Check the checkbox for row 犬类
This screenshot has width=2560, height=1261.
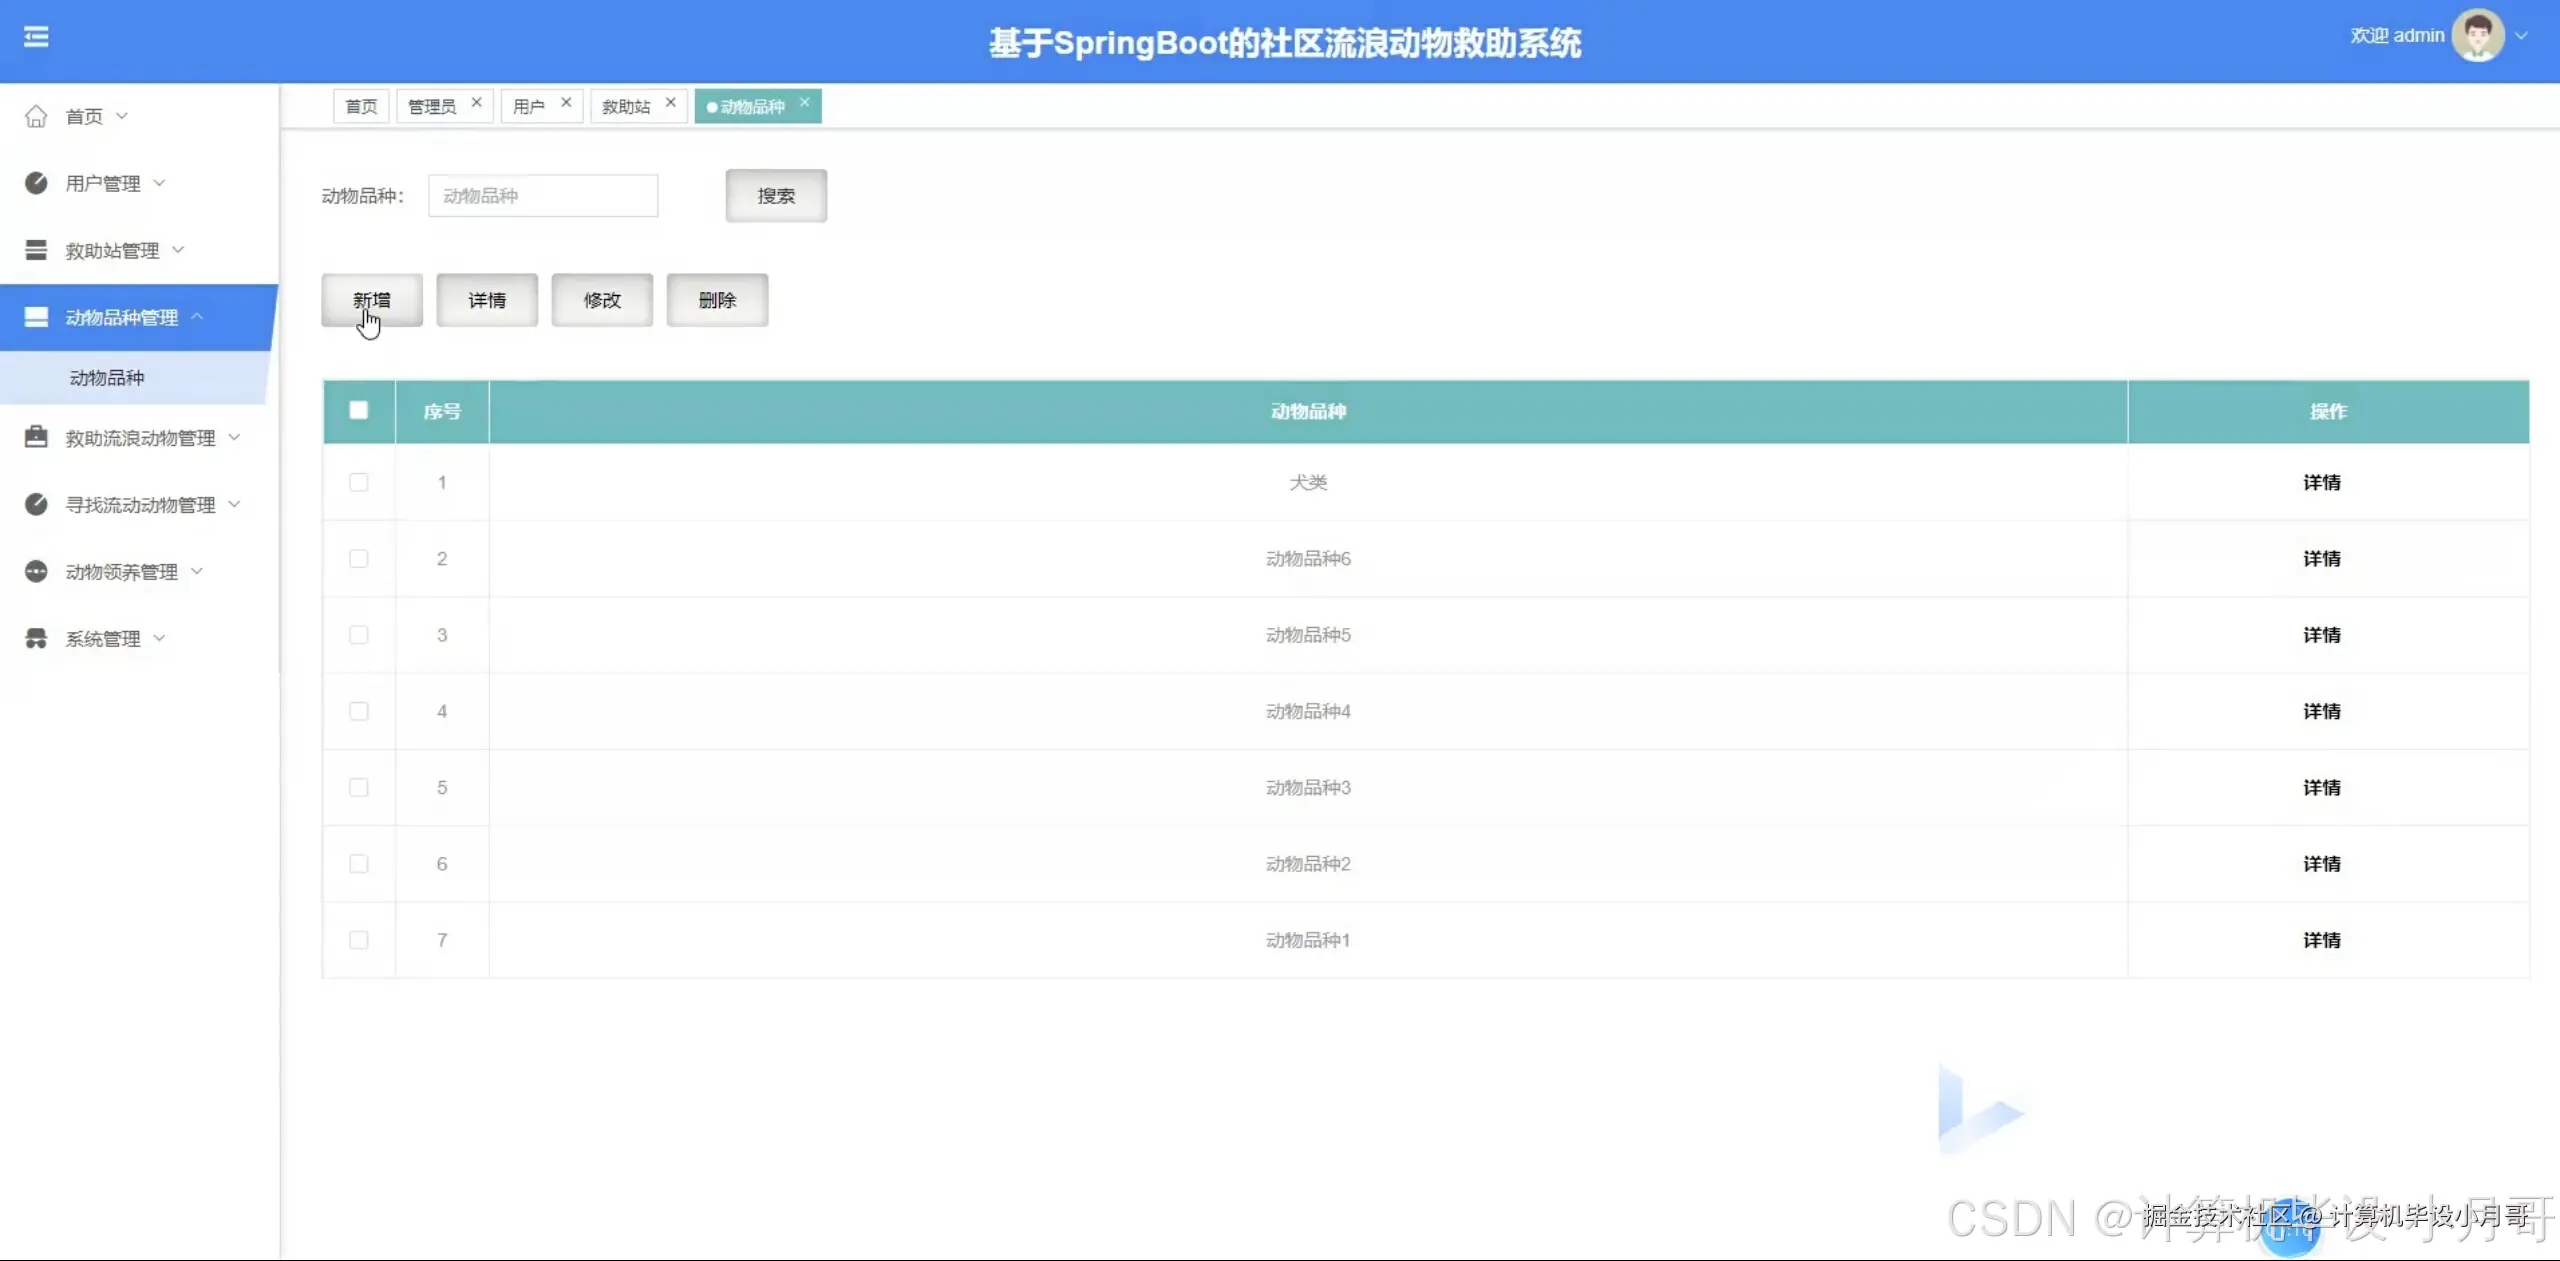pos(359,482)
